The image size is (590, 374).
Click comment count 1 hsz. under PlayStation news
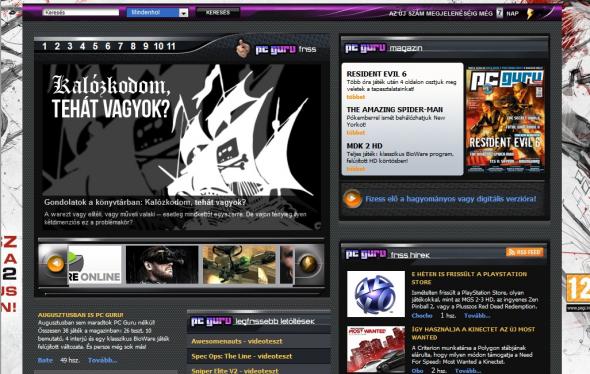click(x=448, y=316)
